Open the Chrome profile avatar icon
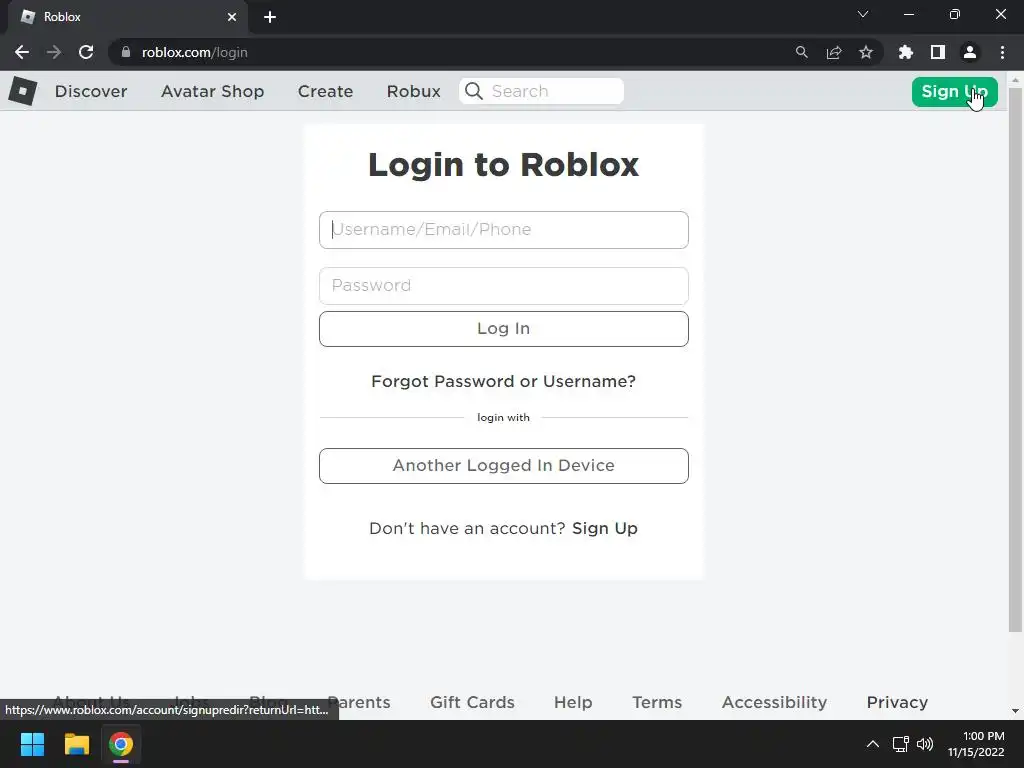The height and width of the screenshot is (768, 1024). pos(970,52)
